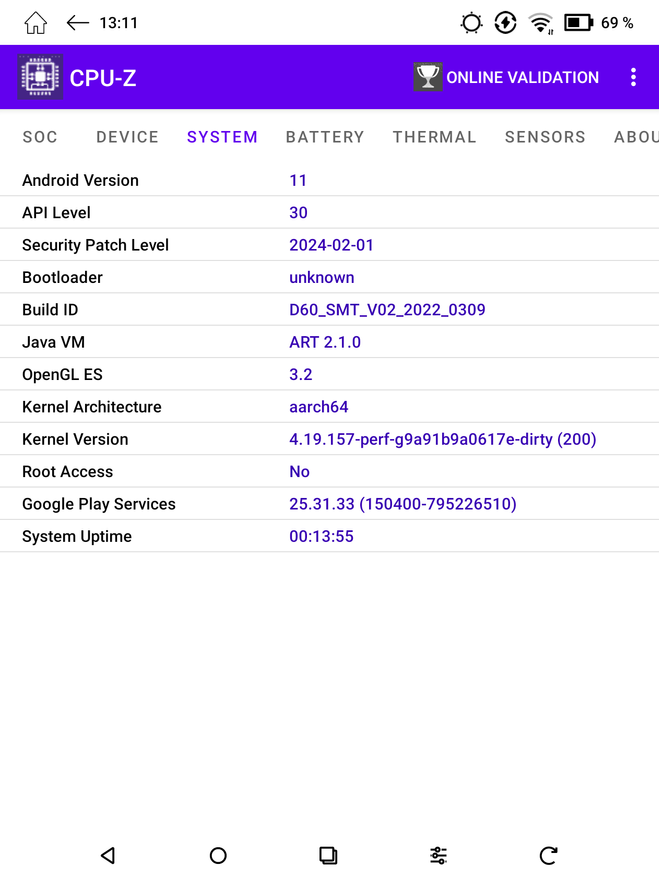Select Kernel Architecture label
Viewport: 659px width, 877px height.
pyautogui.click(x=92, y=407)
